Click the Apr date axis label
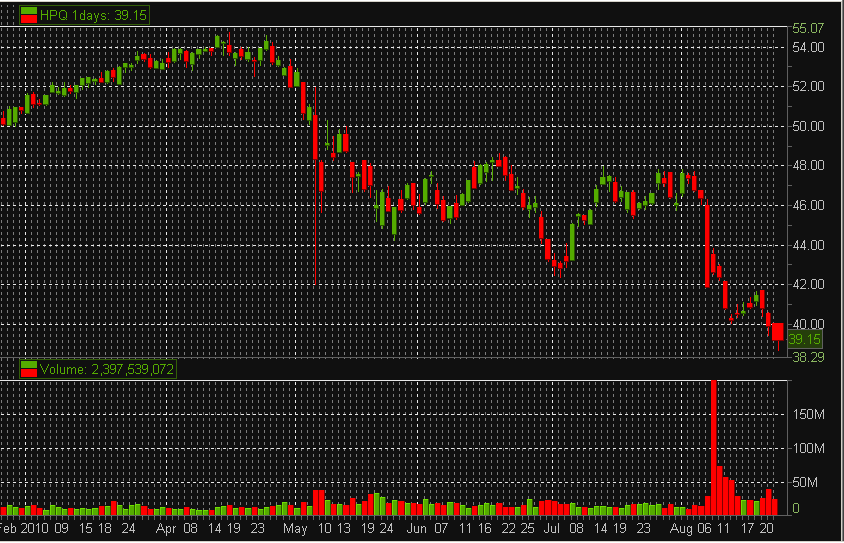The image size is (844, 543). [166, 528]
